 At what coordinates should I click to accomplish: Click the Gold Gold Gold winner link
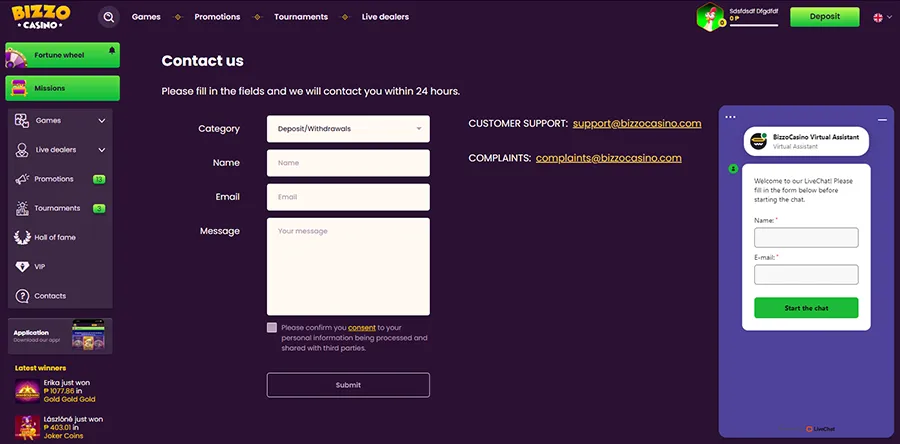69,399
